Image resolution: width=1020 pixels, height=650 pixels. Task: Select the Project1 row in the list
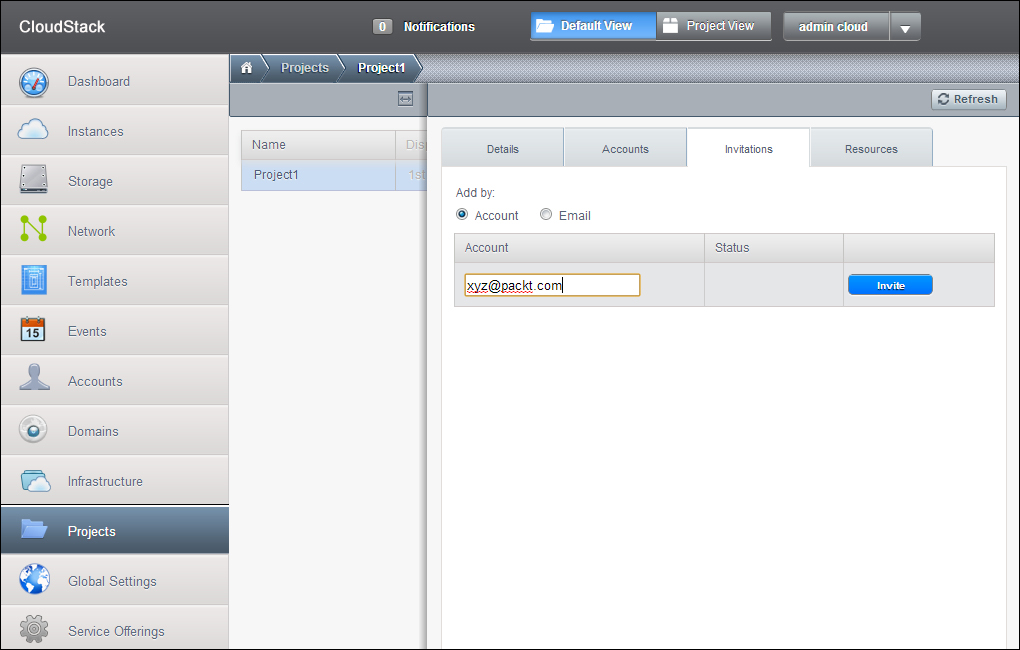coord(320,175)
